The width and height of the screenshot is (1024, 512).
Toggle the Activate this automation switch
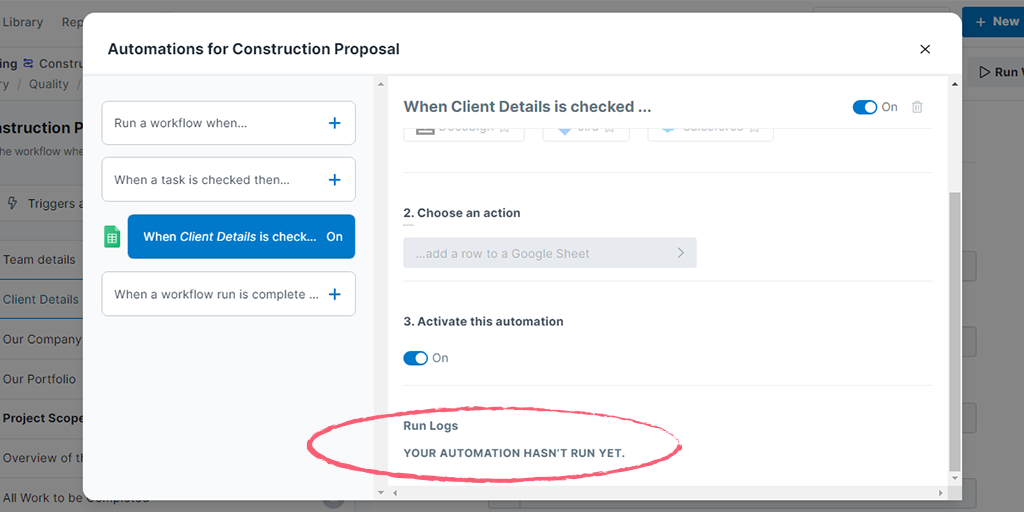[x=415, y=358]
